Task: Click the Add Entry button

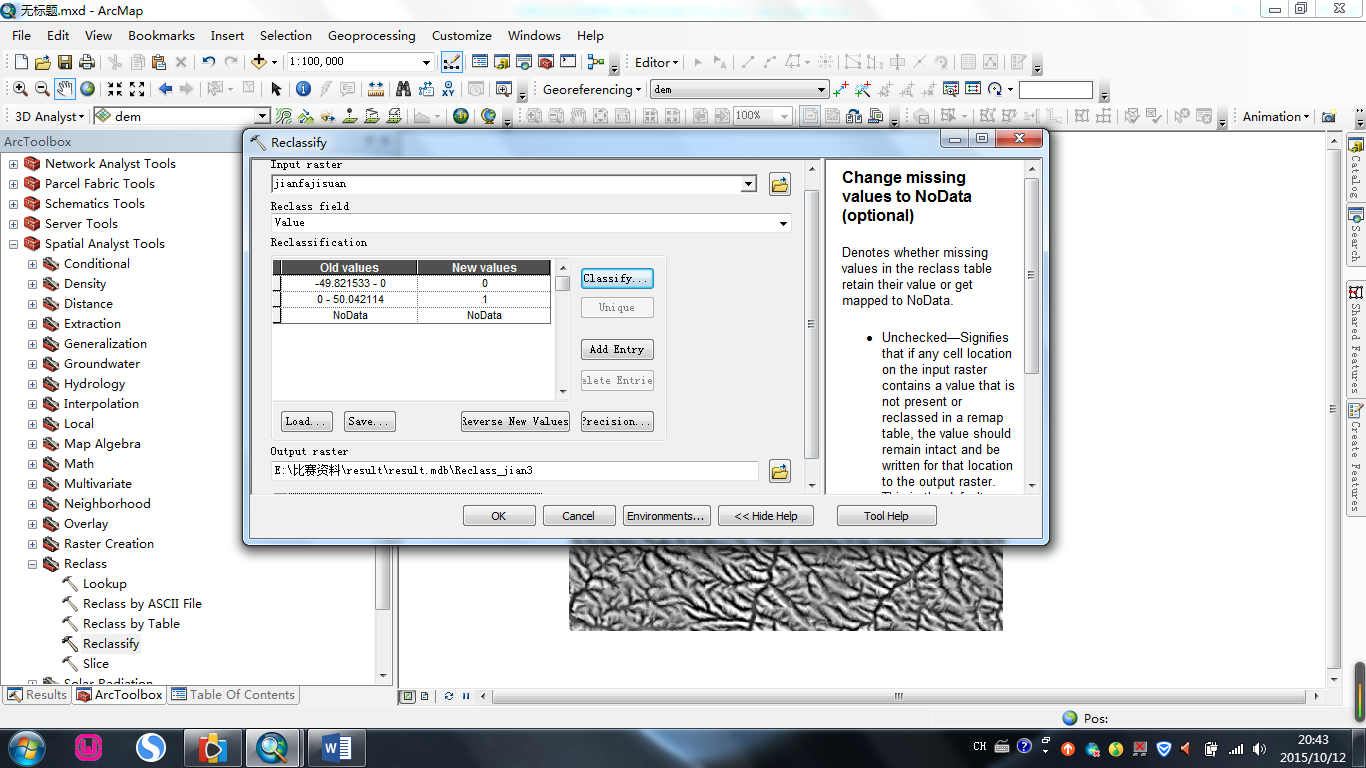Action: coord(617,349)
